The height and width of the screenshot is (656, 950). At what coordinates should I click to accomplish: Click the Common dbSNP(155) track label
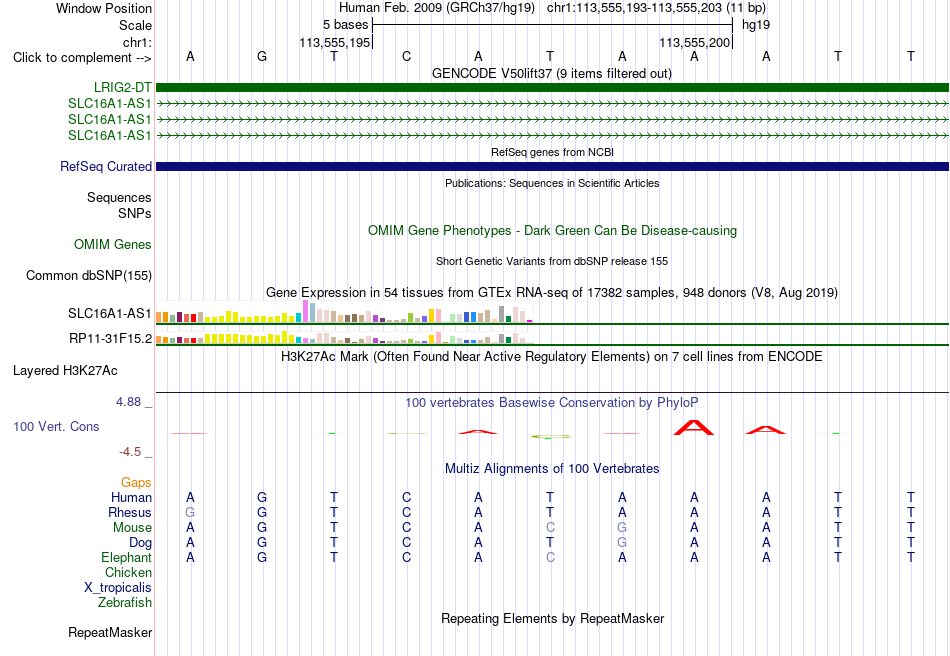click(89, 276)
